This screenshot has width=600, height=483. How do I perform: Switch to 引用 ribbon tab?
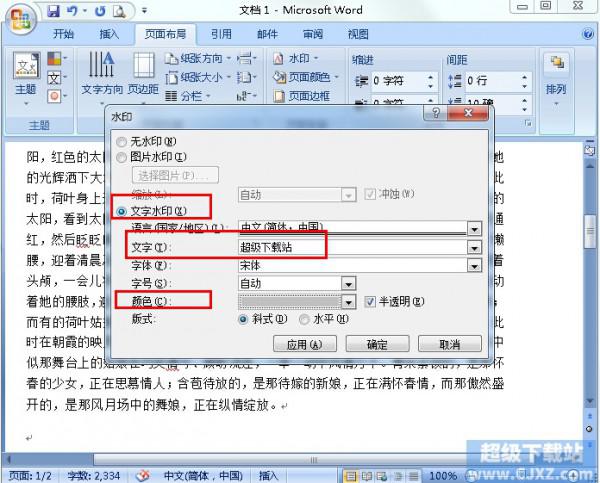(221, 34)
